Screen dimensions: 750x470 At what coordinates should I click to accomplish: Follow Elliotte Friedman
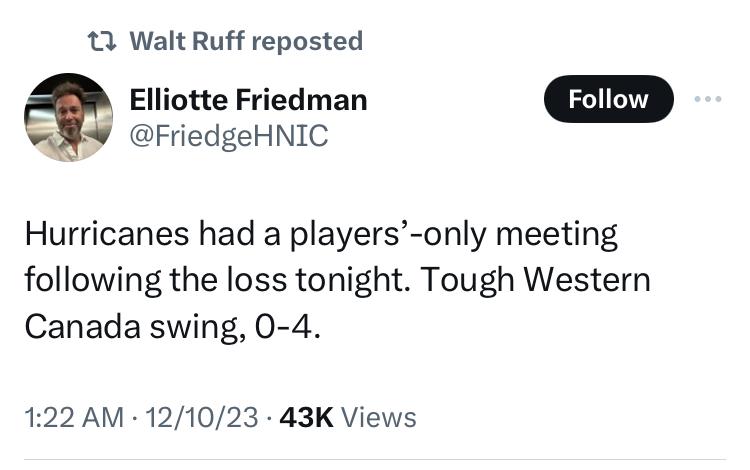click(608, 99)
